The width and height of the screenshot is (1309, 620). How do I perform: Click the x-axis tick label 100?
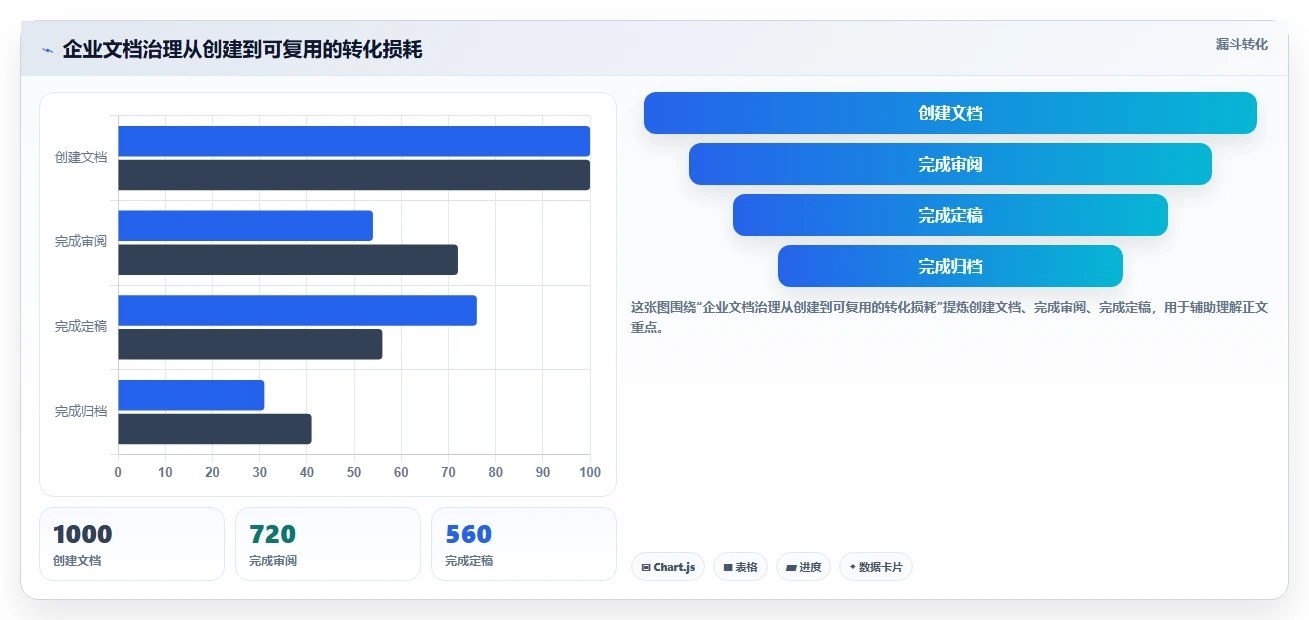[x=590, y=472]
